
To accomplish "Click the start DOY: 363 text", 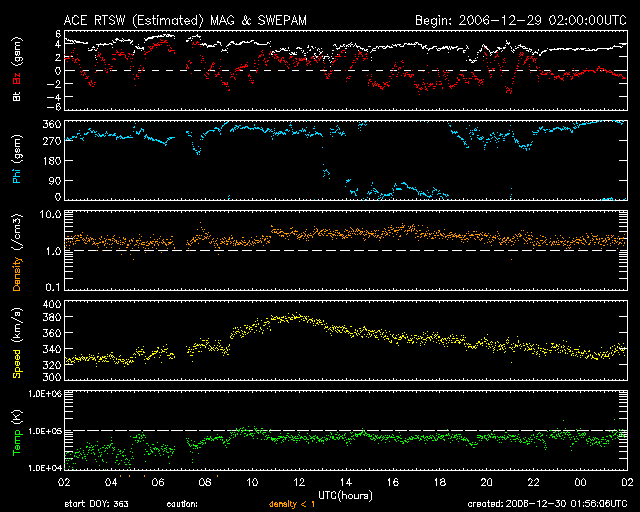I will pyautogui.click(x=96, y=504).
